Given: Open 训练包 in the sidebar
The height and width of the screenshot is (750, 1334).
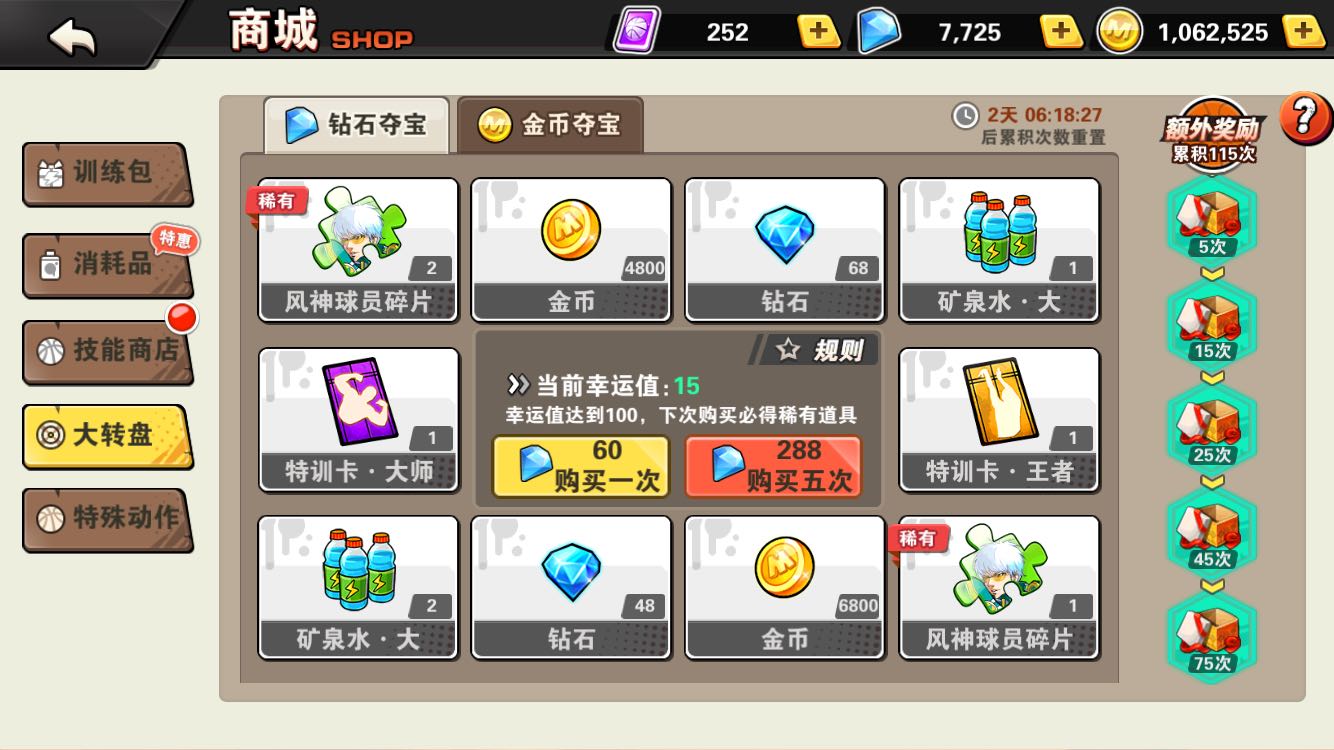Looking at the screenshot, I should click(x=106, y=174).
